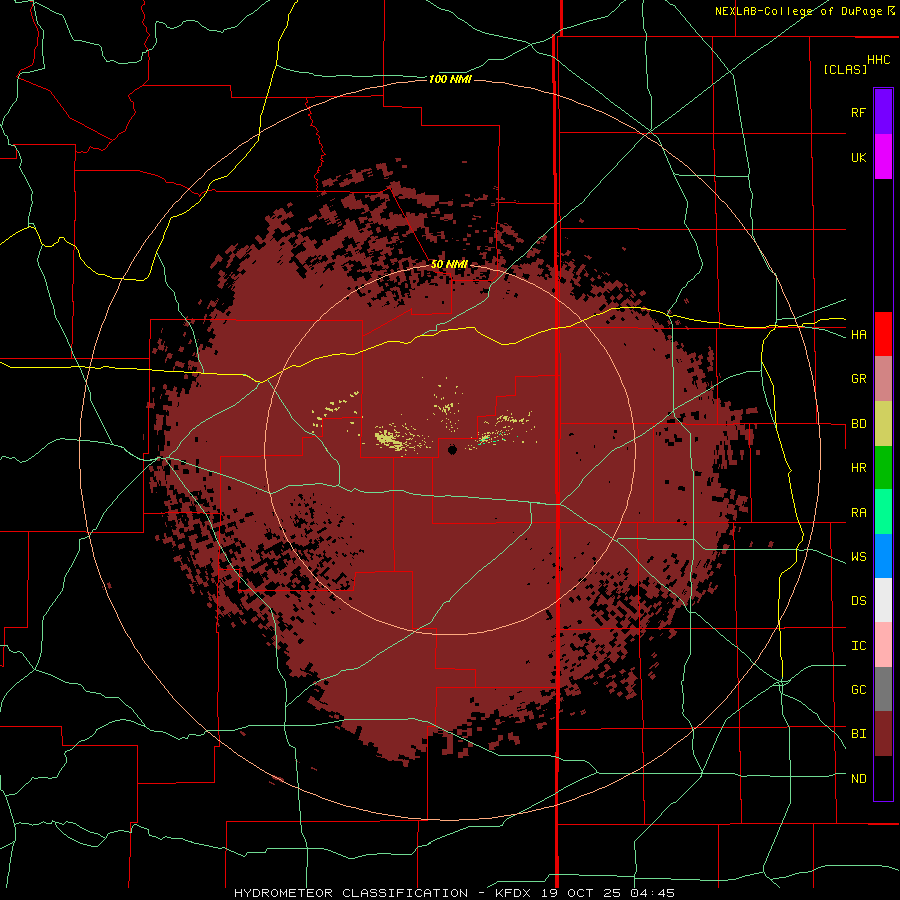Click the UK magenta legend swatch
Viewport: 900px width, 900px height.
pyautogui.click(x=883, y=157)
